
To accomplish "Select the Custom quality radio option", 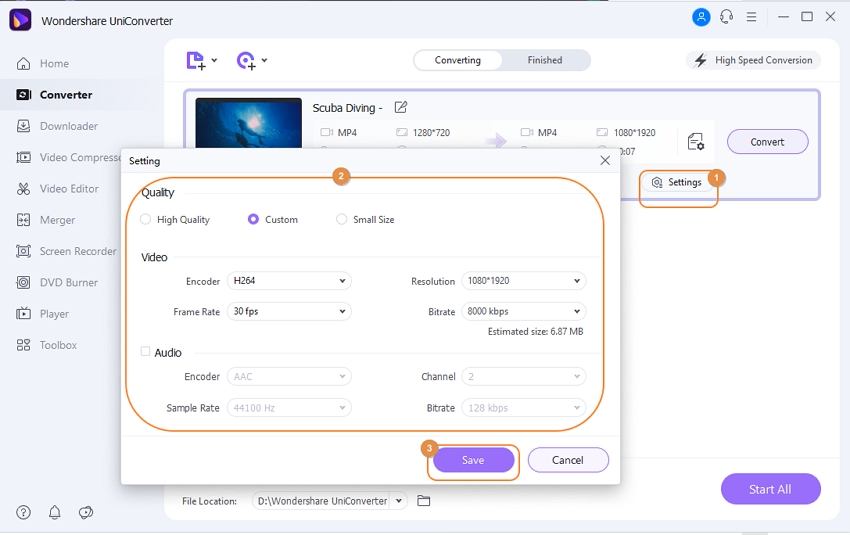I will (253, 220).
